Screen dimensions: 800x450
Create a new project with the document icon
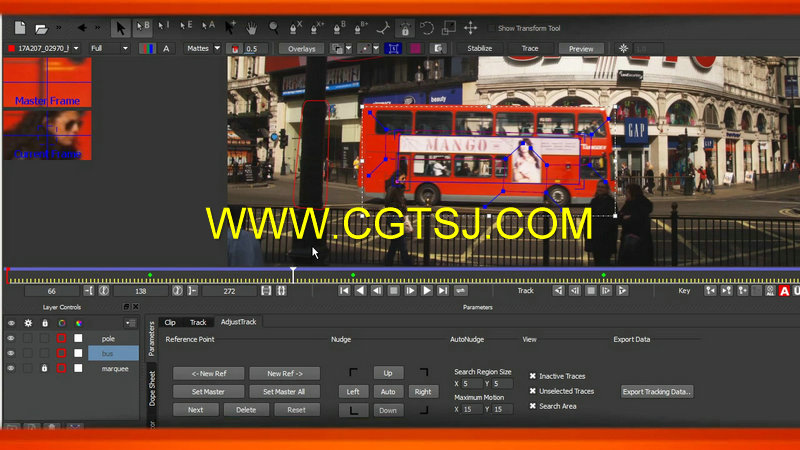[x=20, y=28]
